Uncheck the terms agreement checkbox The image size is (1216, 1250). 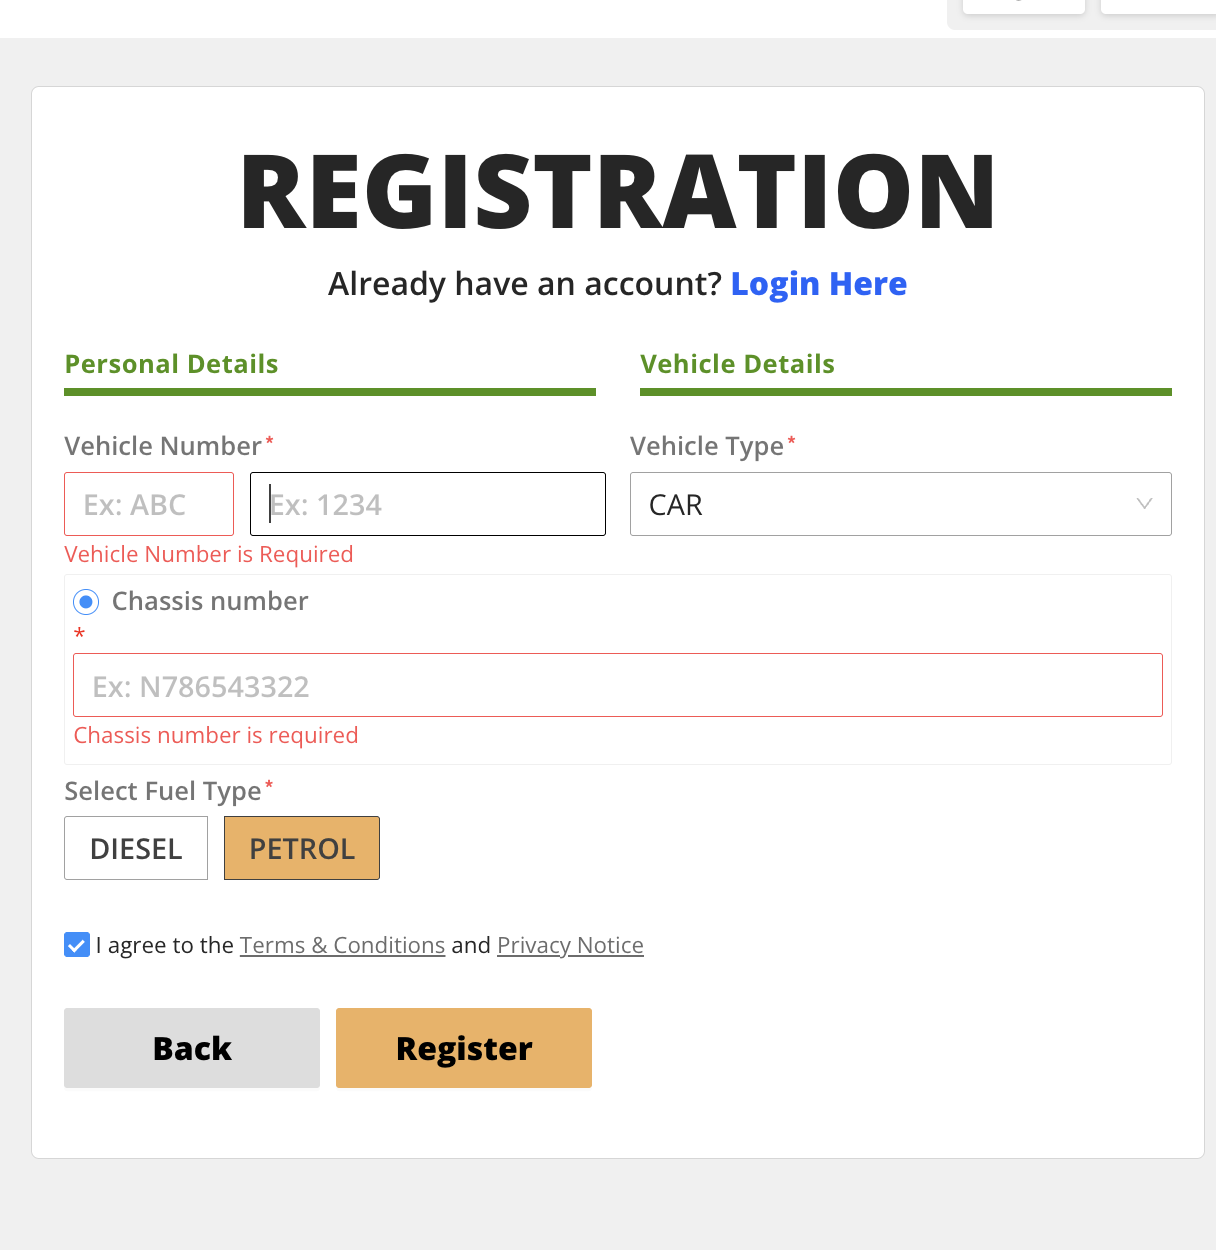coord(77,945)
